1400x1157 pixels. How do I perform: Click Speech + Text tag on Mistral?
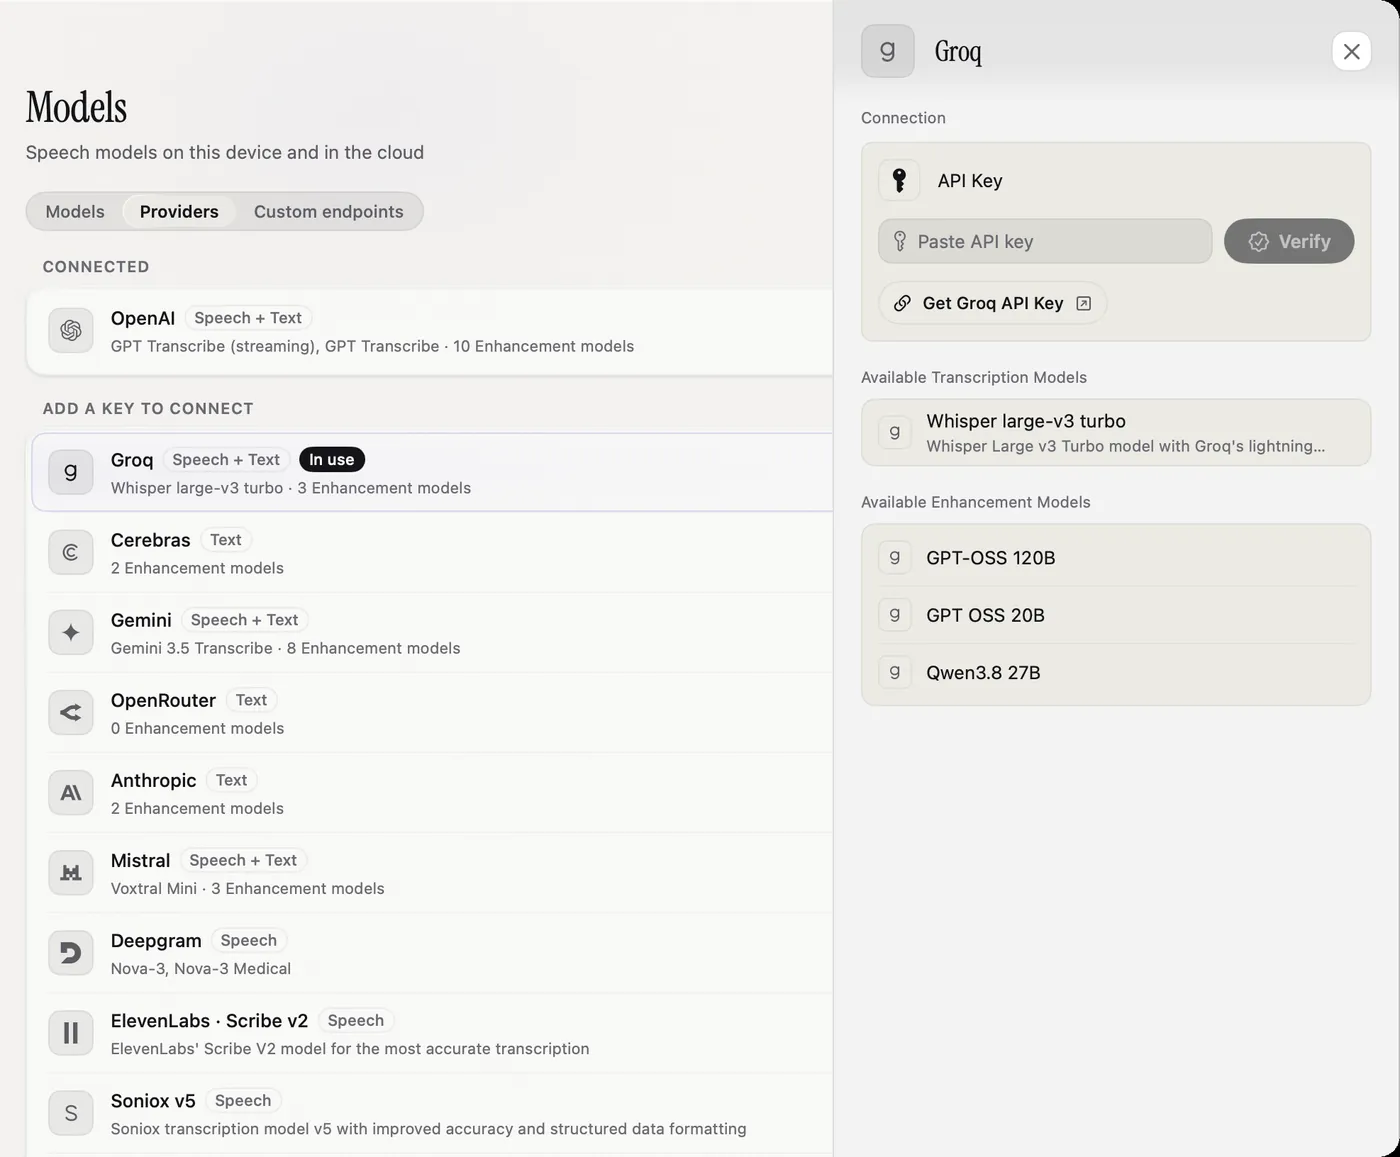click(243, 860)
